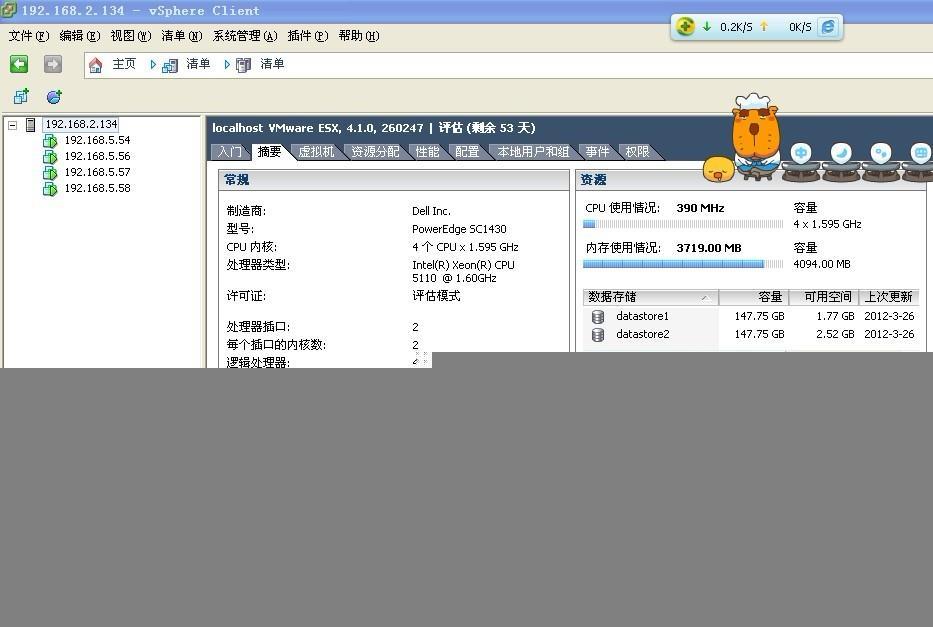Click the new resource pool toolbar icon
933x627 pixels.
(54, 96)
